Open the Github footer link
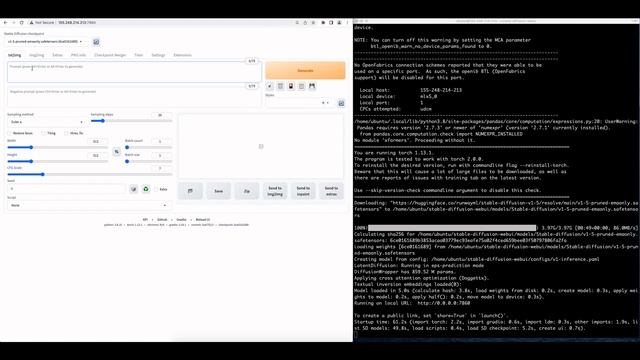 (162, 220)
